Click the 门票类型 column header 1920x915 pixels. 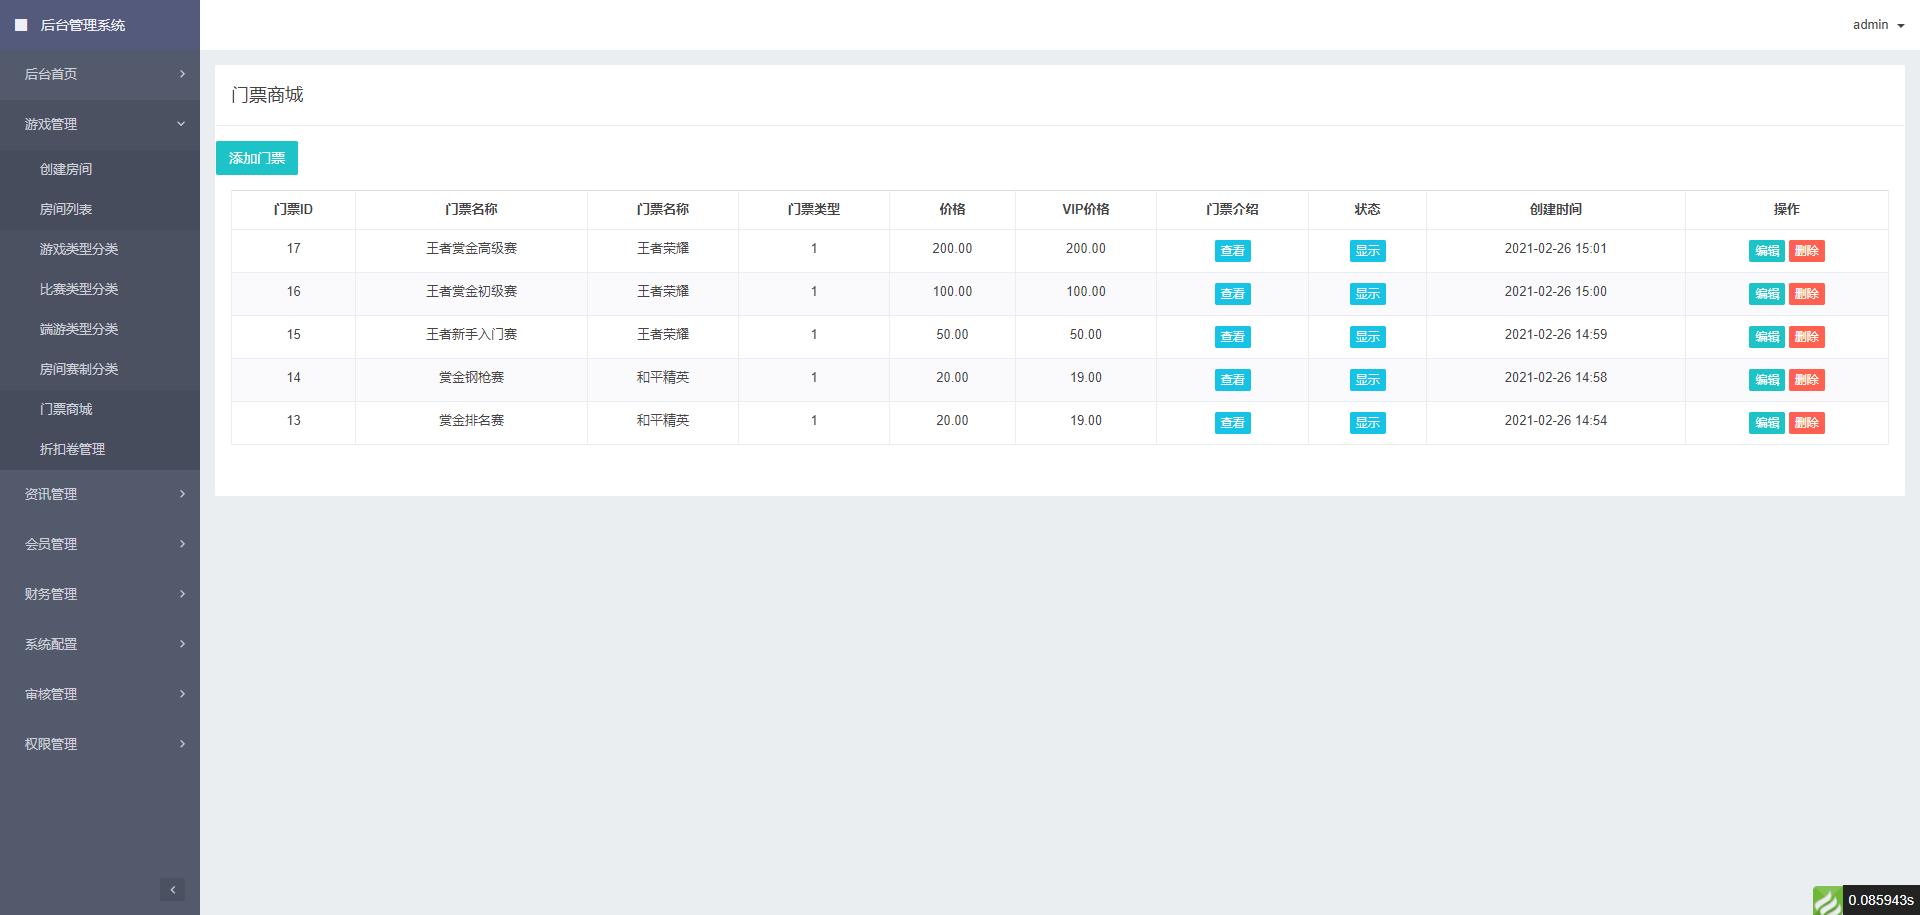tap(814, 209)
